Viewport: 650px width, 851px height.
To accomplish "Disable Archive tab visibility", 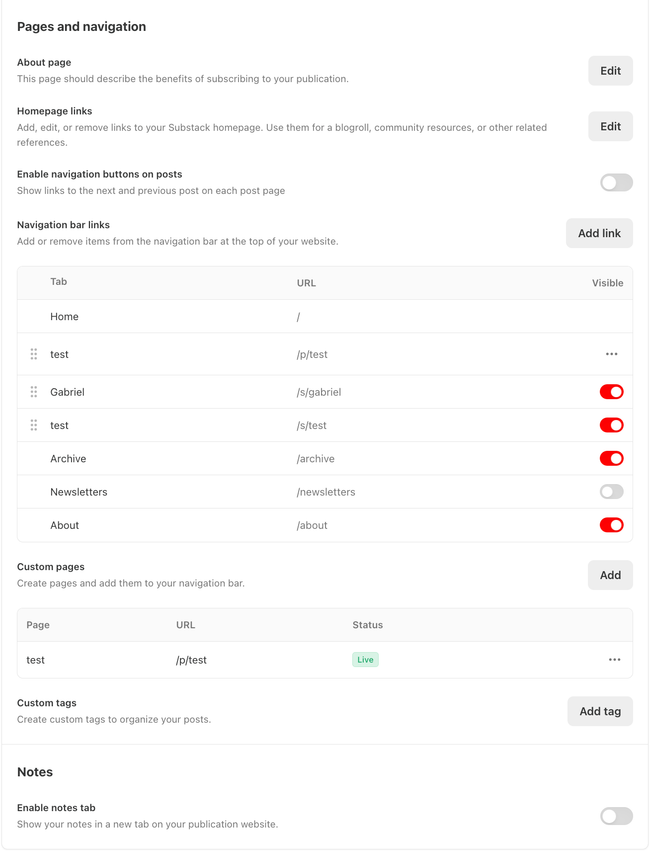I will [611, 459].
